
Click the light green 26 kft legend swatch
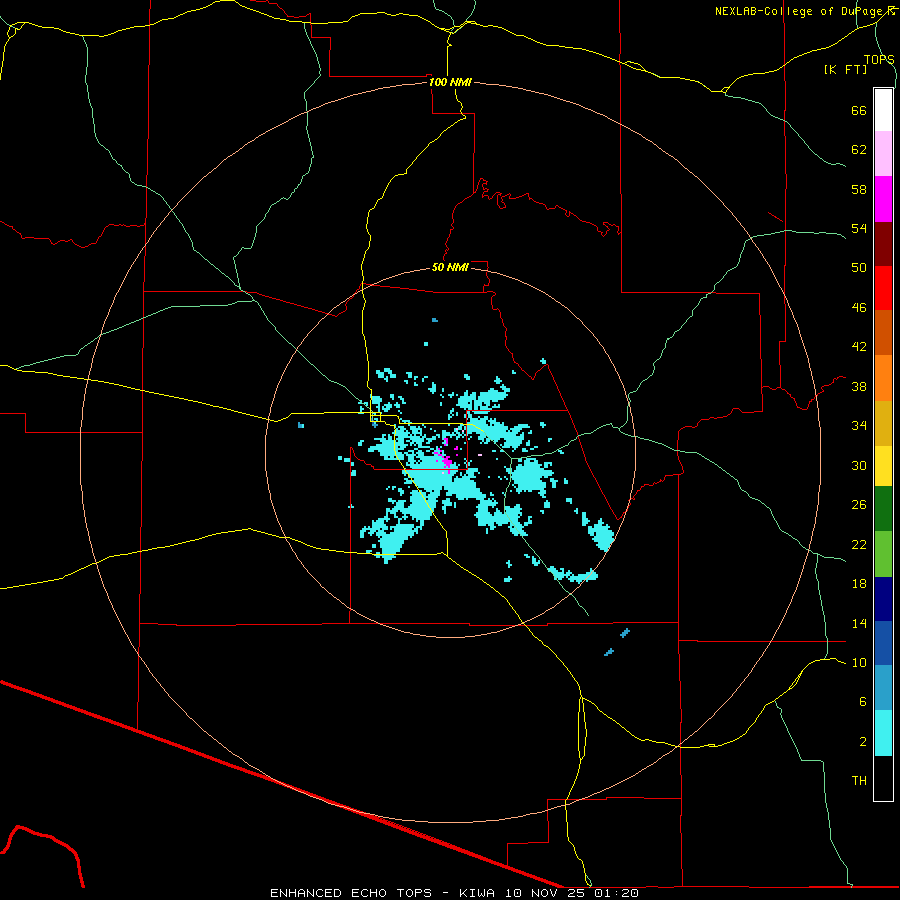tap(883, 554)
